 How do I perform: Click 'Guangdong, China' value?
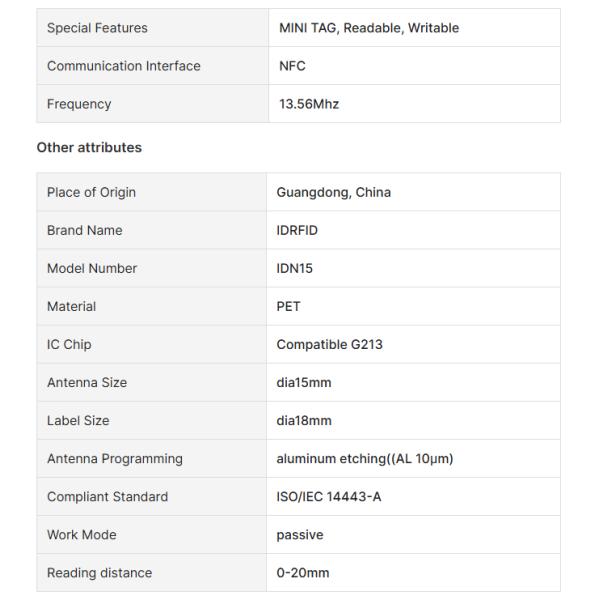point(334,192)
